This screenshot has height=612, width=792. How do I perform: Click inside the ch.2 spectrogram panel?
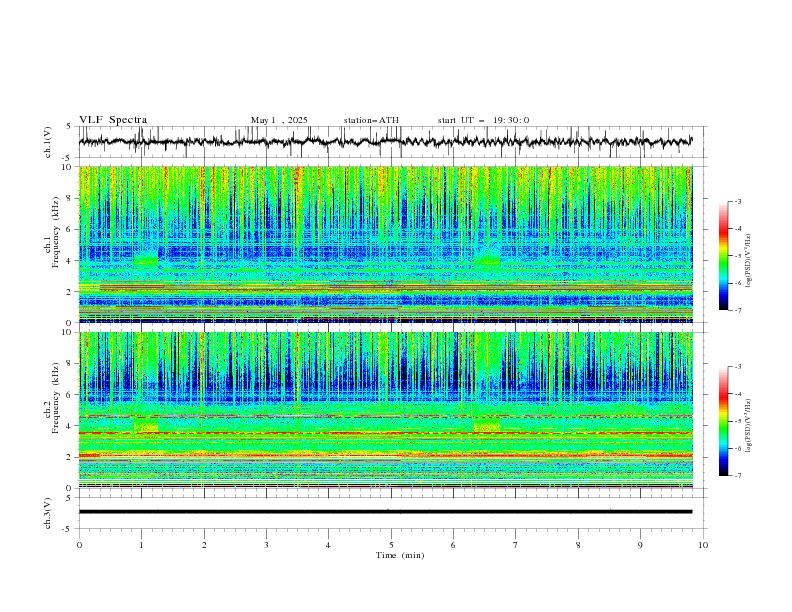[385, 410]
